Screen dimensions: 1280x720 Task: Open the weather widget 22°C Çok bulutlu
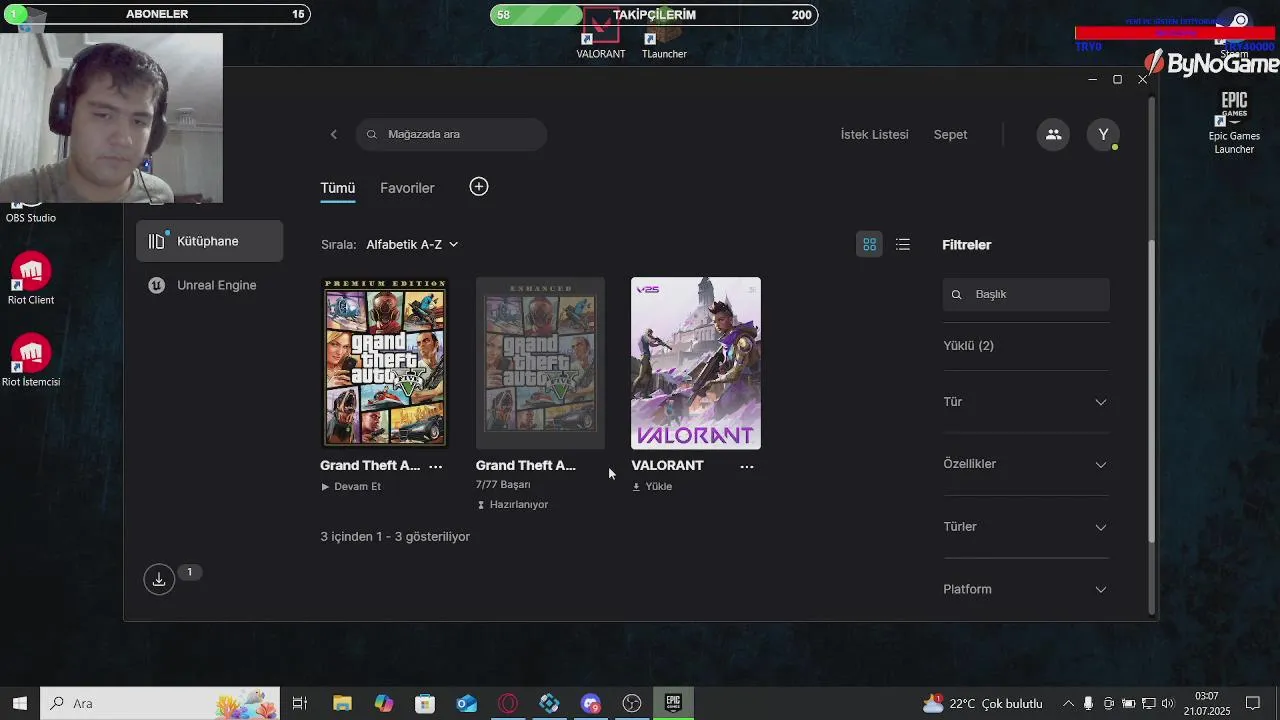tap(982, 703)
